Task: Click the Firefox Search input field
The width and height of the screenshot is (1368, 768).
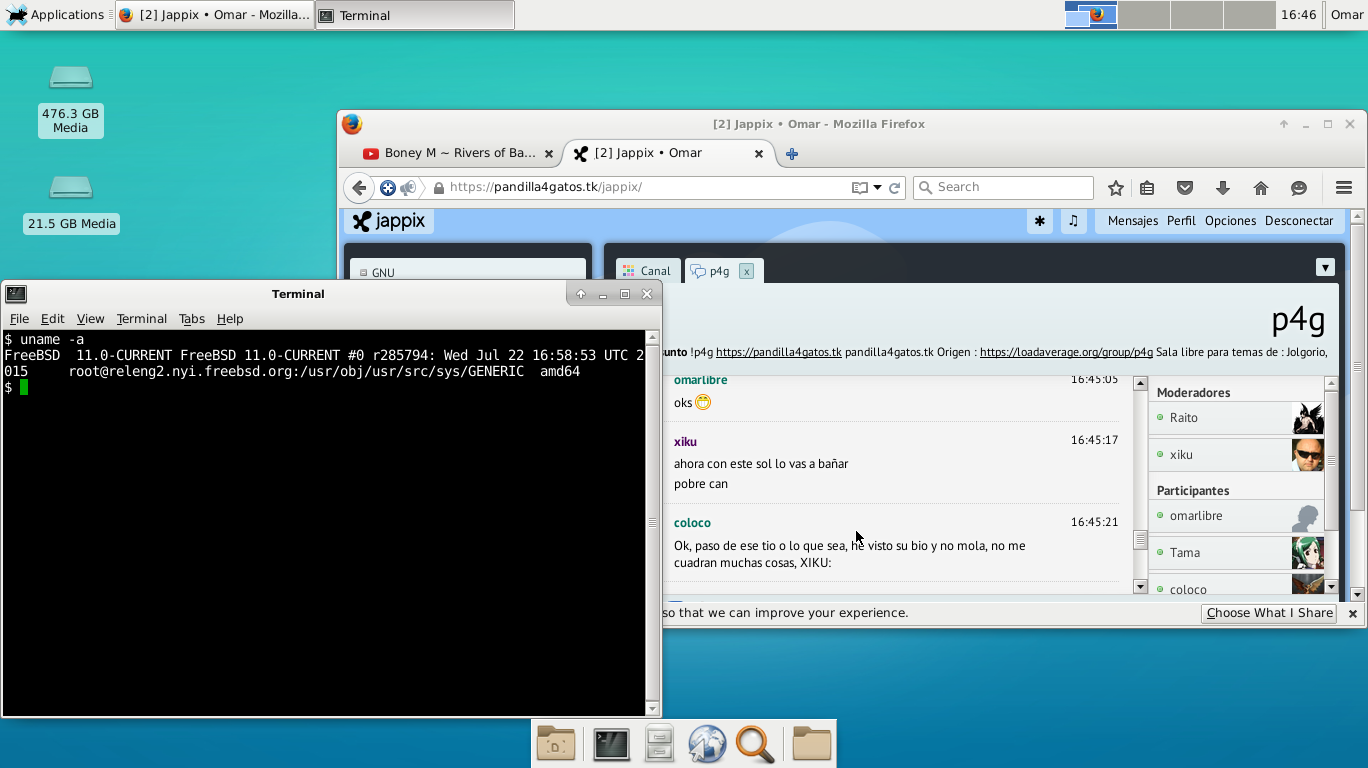Action: coord(1003,188)
